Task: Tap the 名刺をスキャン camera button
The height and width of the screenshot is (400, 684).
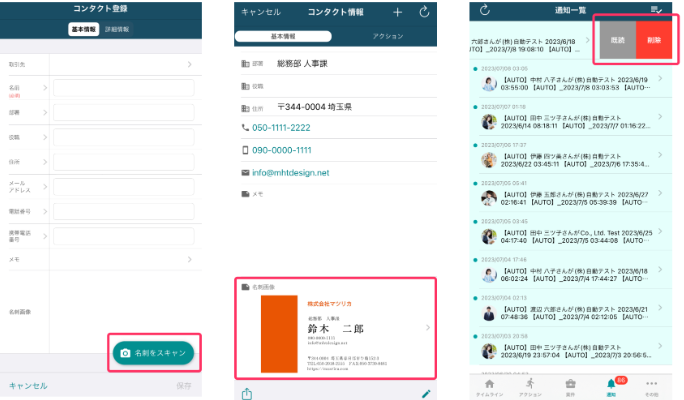Action: pos(156,354)
